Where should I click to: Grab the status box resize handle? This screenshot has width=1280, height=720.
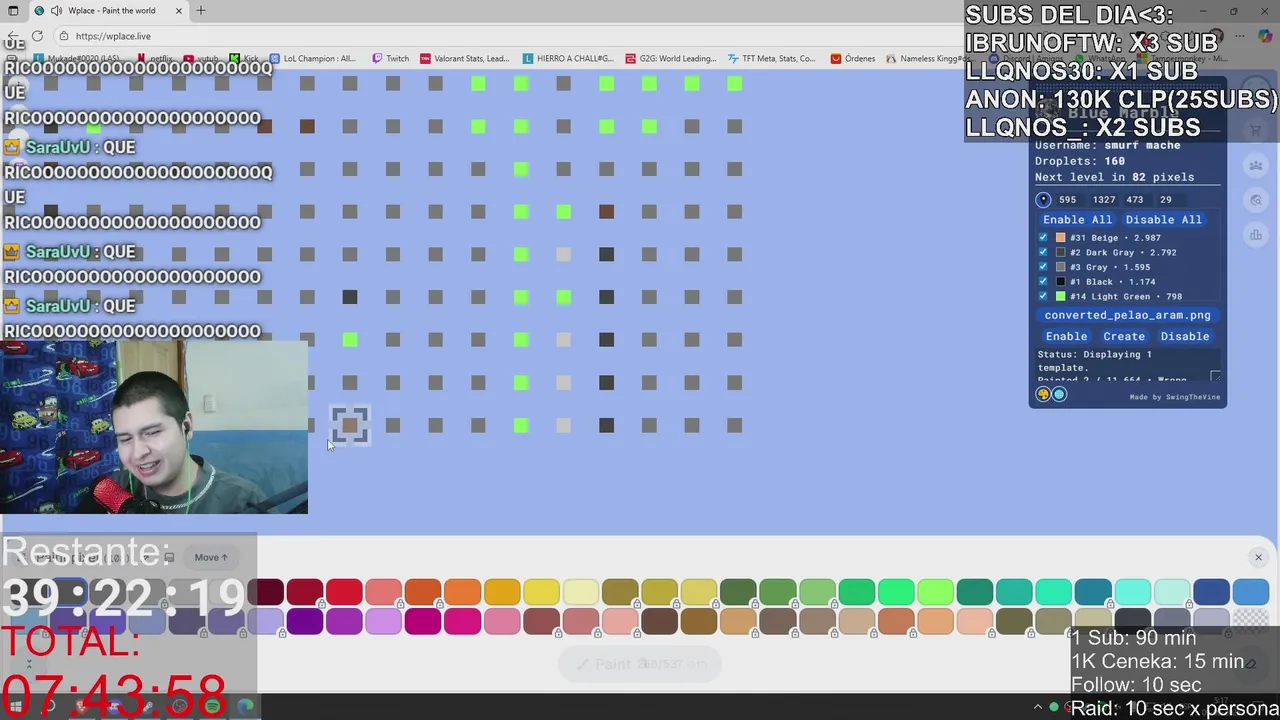(x=1215, y=377)
